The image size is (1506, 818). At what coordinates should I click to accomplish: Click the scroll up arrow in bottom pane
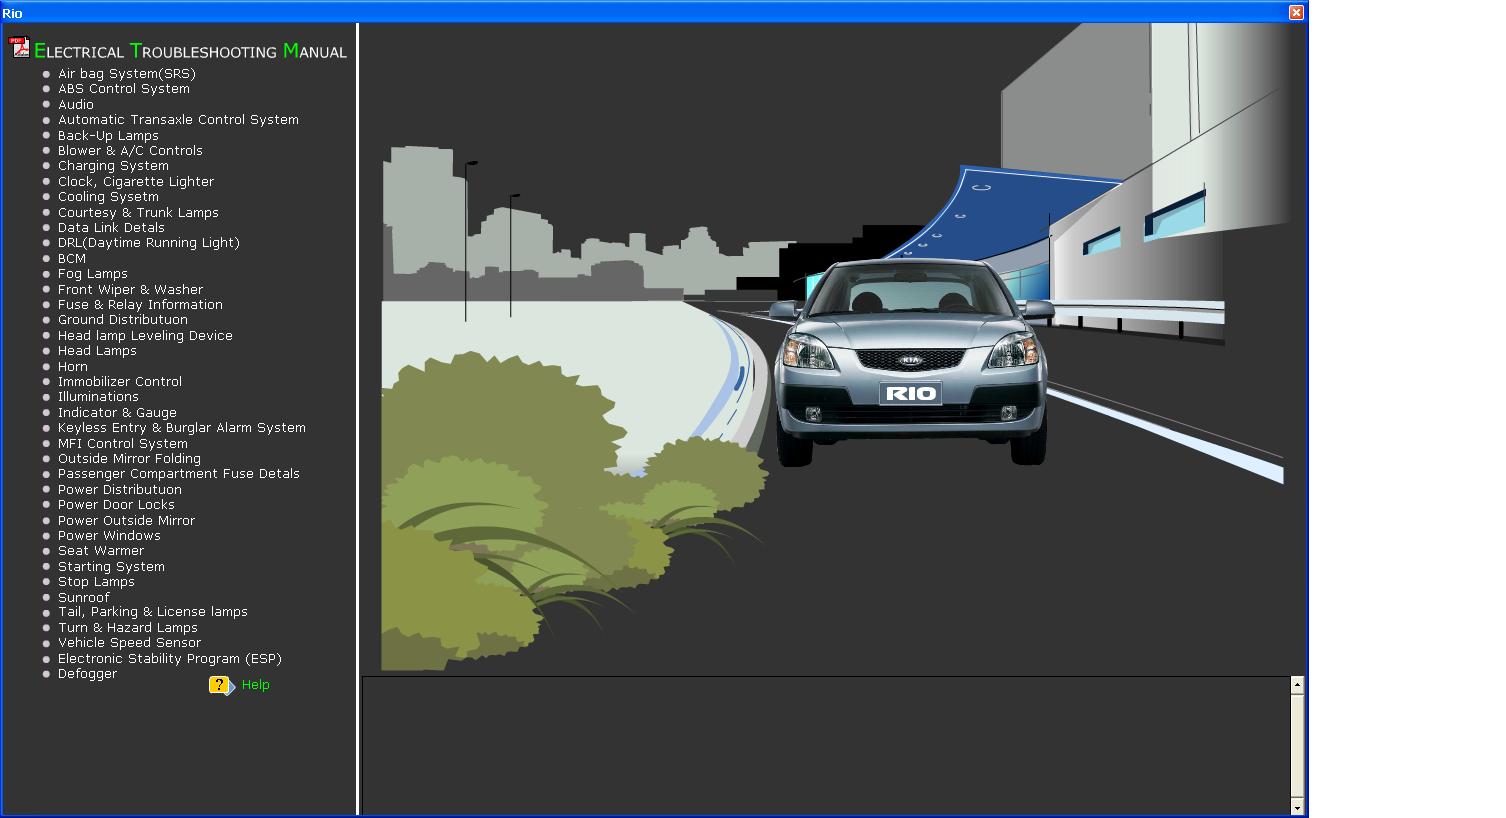[1297, 685]
